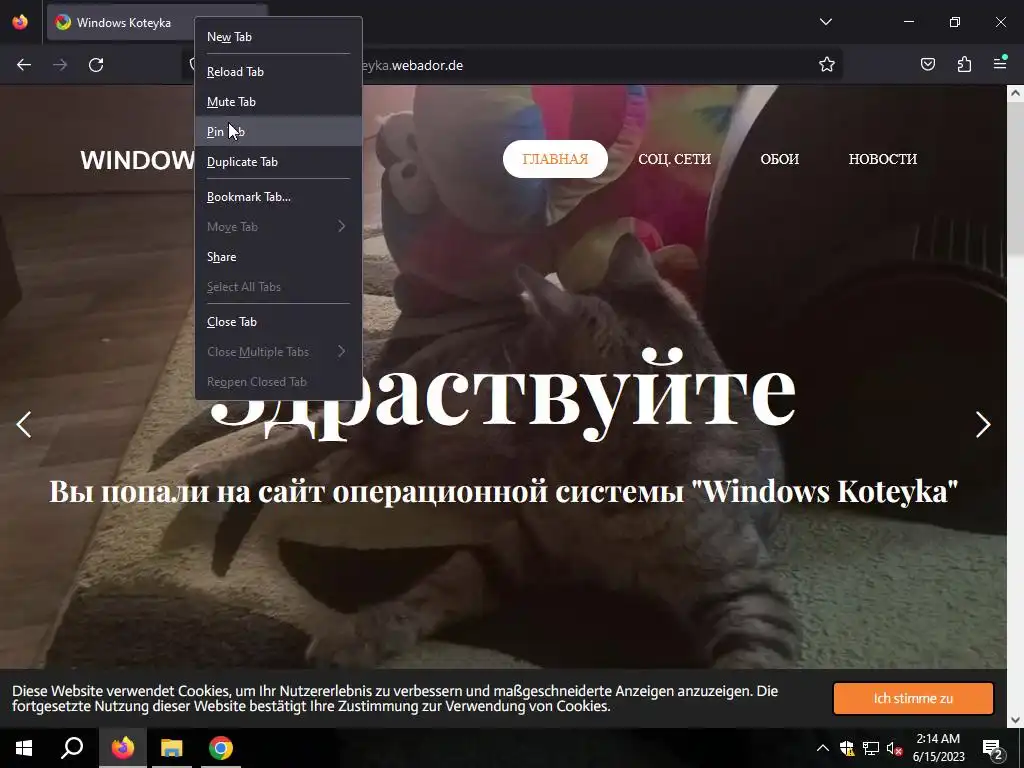Choose New Tab from the context menu
1024x768 pixels.
(278, 37)
